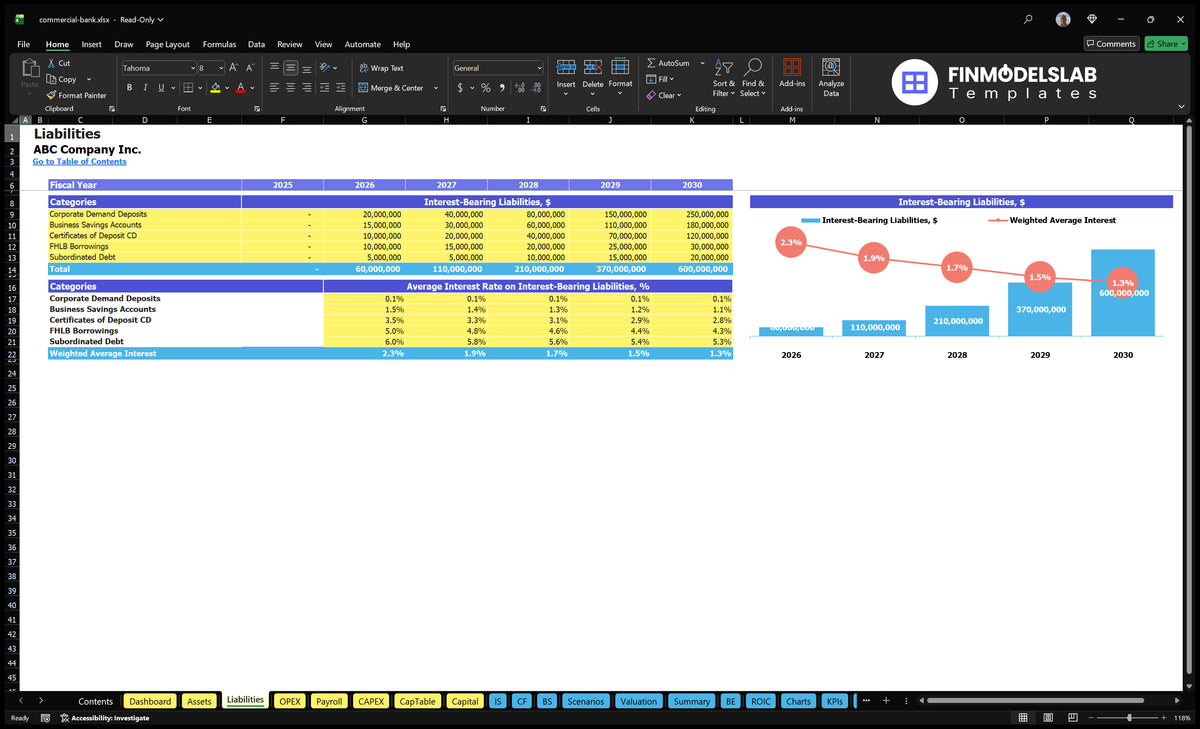Adjust the zoom slider in status bar
The width and height of the screenshot is (1200, 729).
1130,718
